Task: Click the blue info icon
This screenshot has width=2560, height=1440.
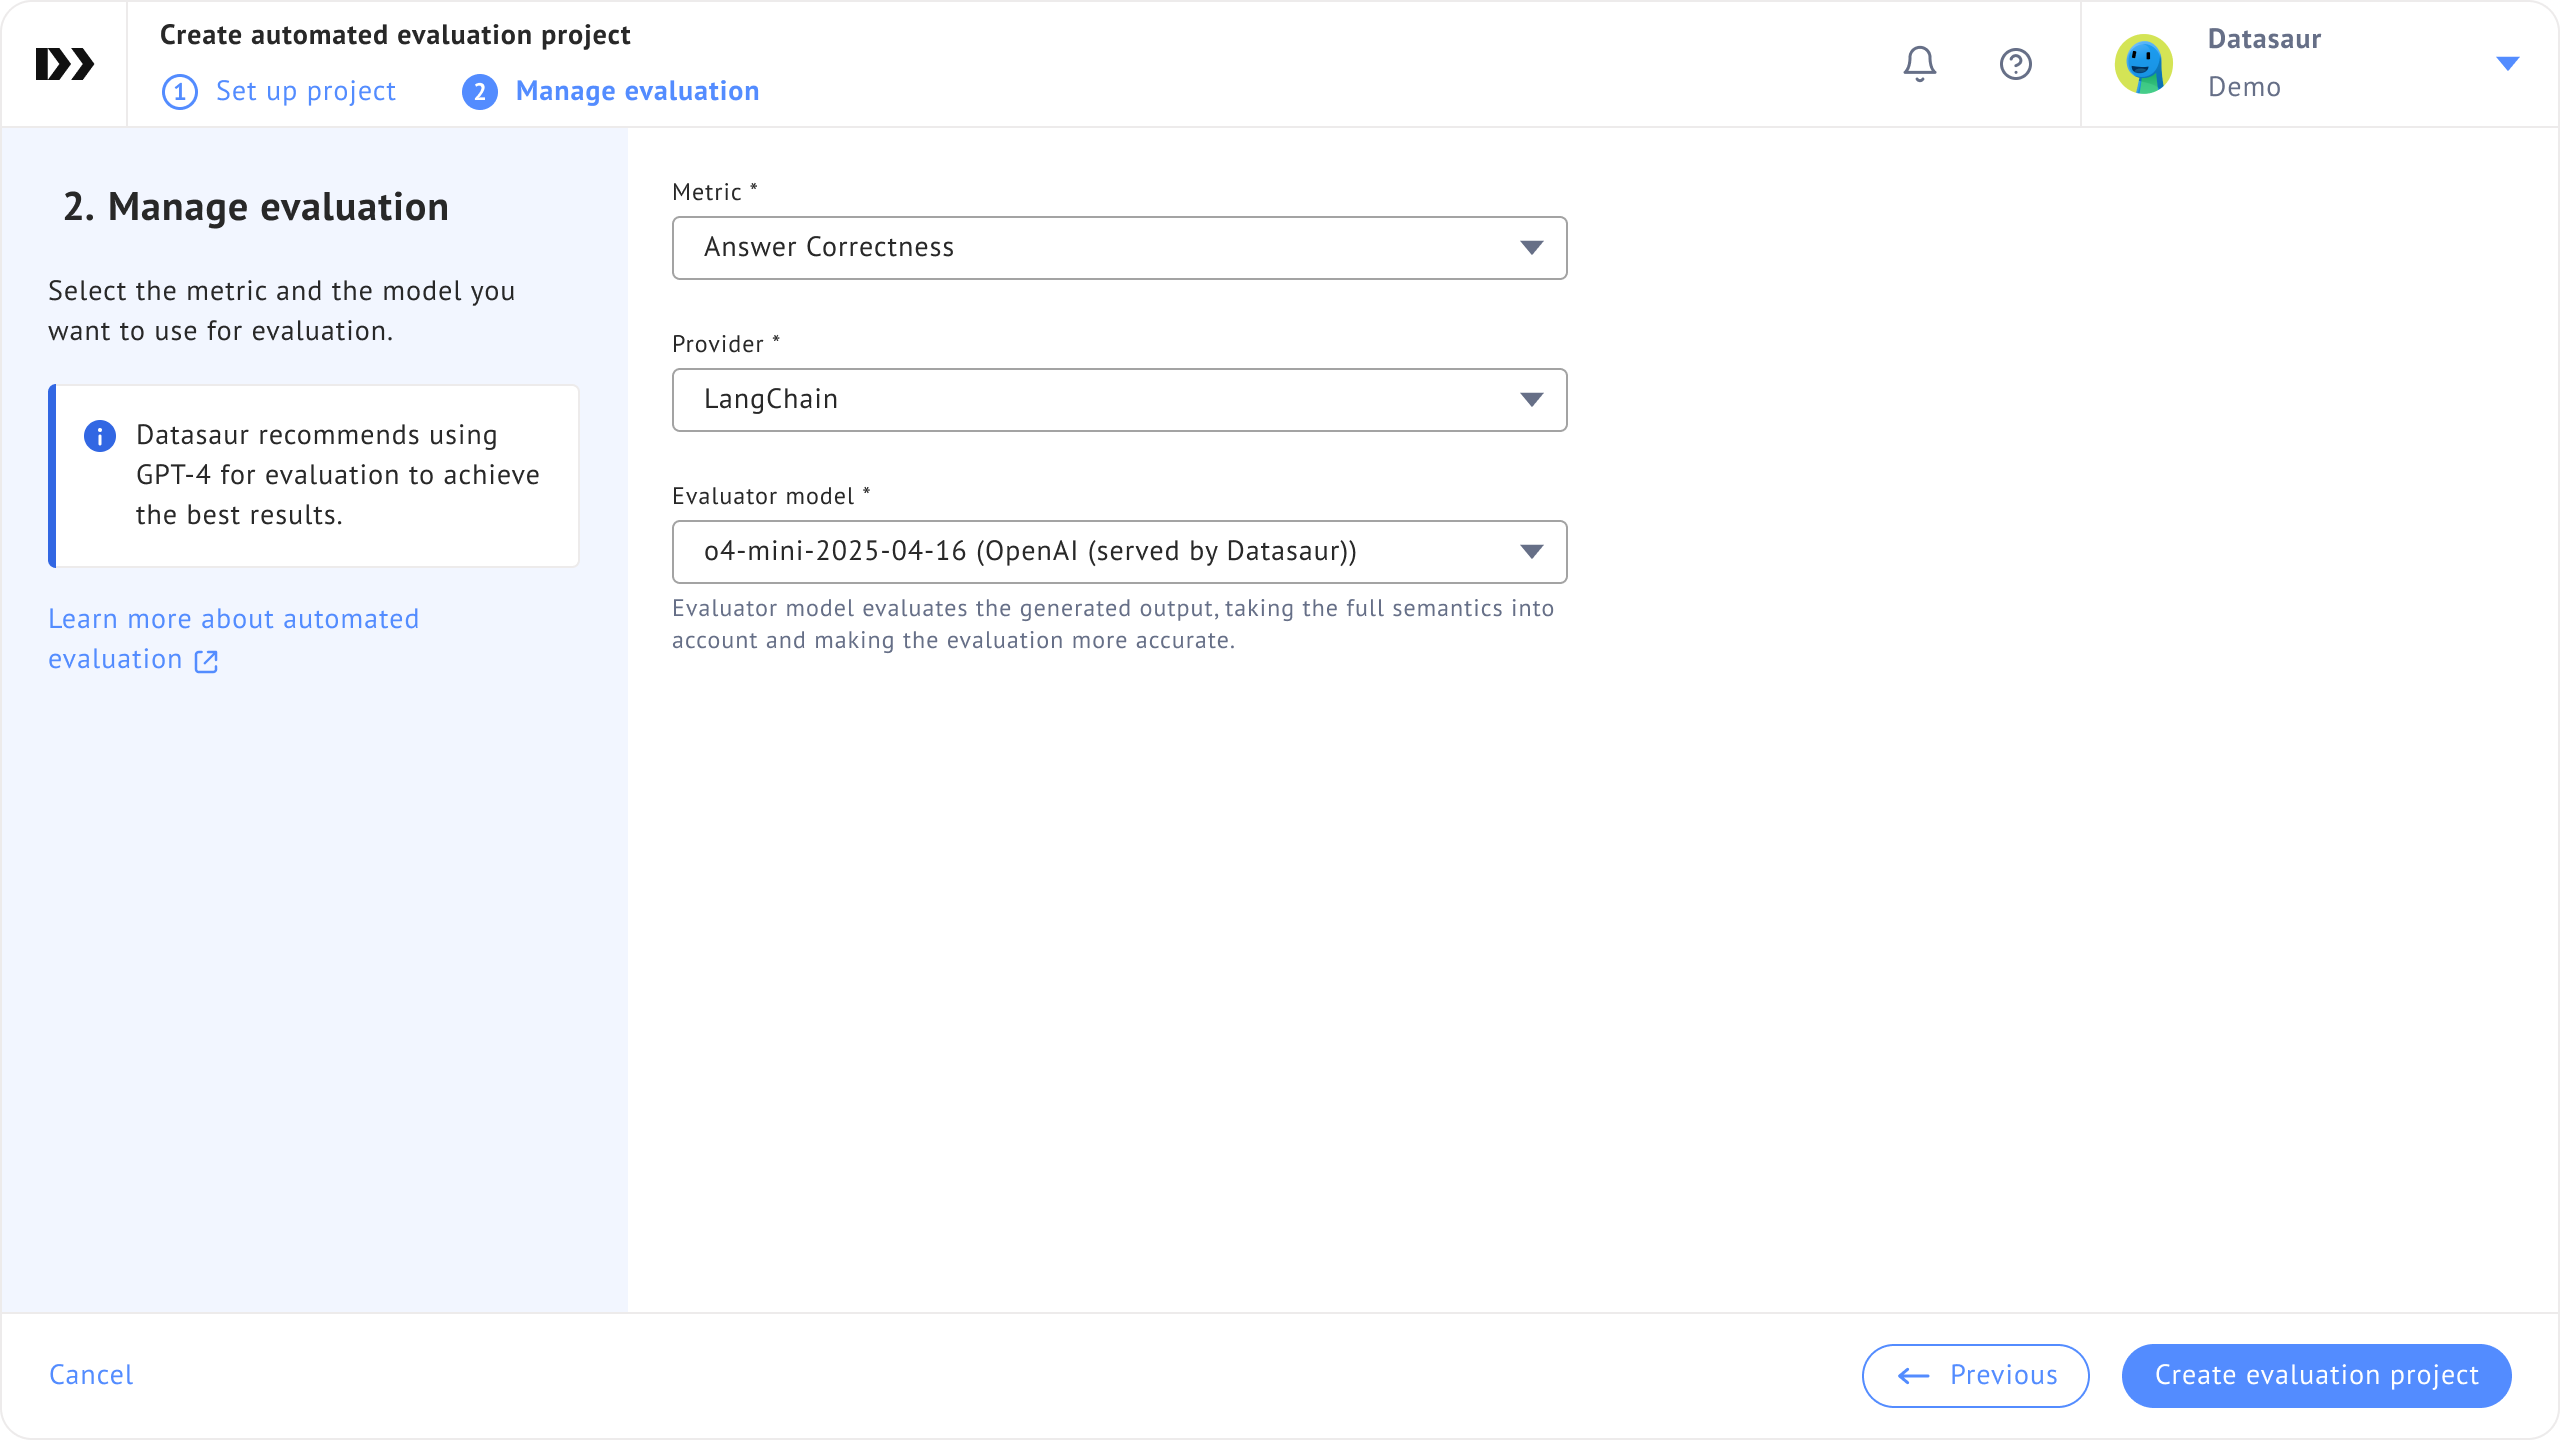Action: [x=100, y=436]
